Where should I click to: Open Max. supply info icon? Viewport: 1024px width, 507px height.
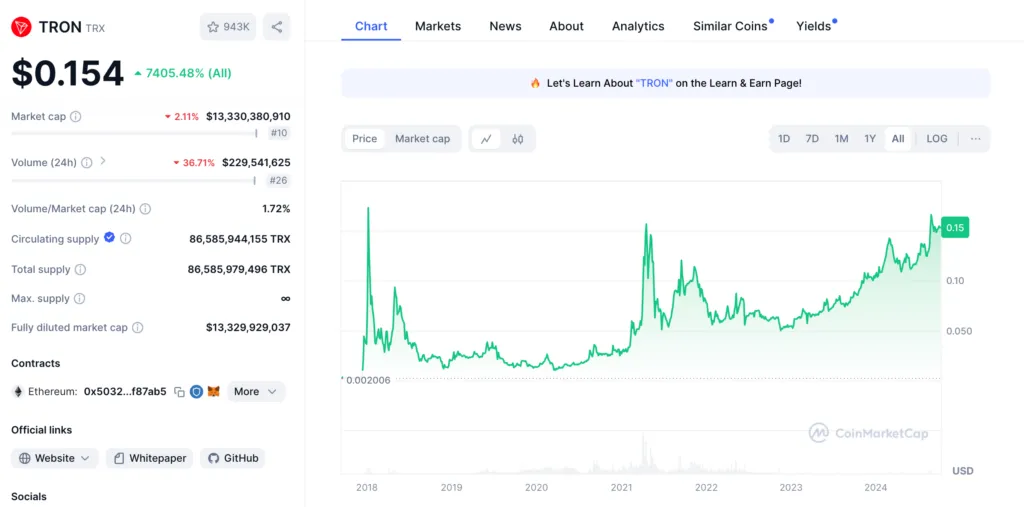click(x=80, y=299)
